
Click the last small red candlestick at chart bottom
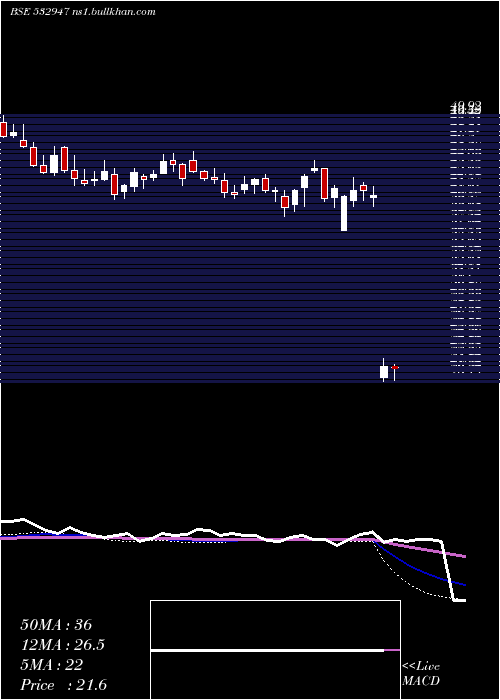(395, 370)
